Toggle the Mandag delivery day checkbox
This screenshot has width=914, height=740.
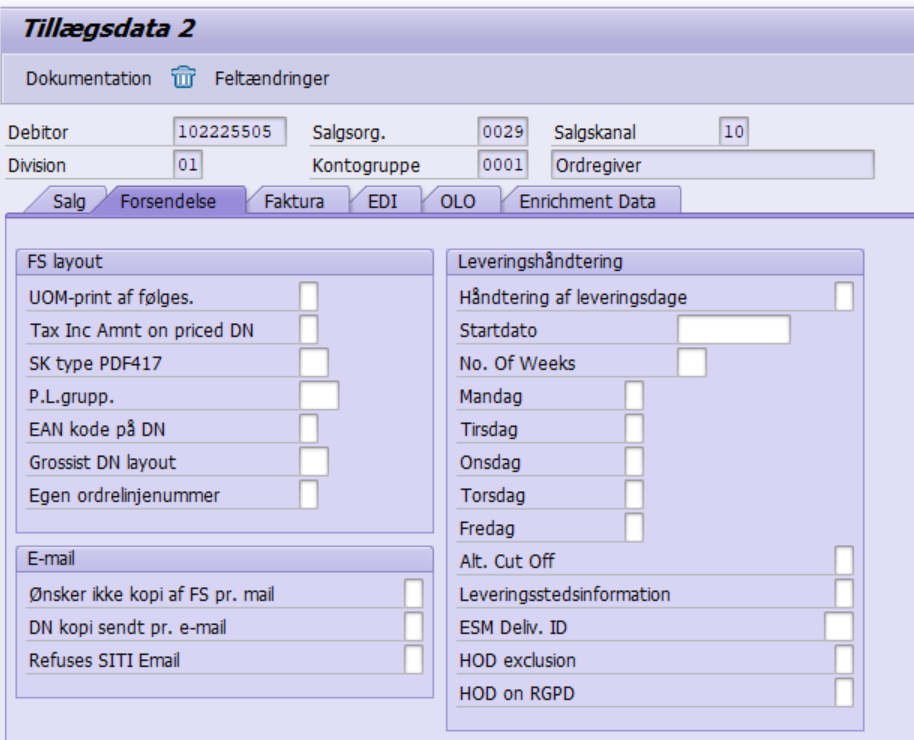pyautogui.click(x=634, y=396)
